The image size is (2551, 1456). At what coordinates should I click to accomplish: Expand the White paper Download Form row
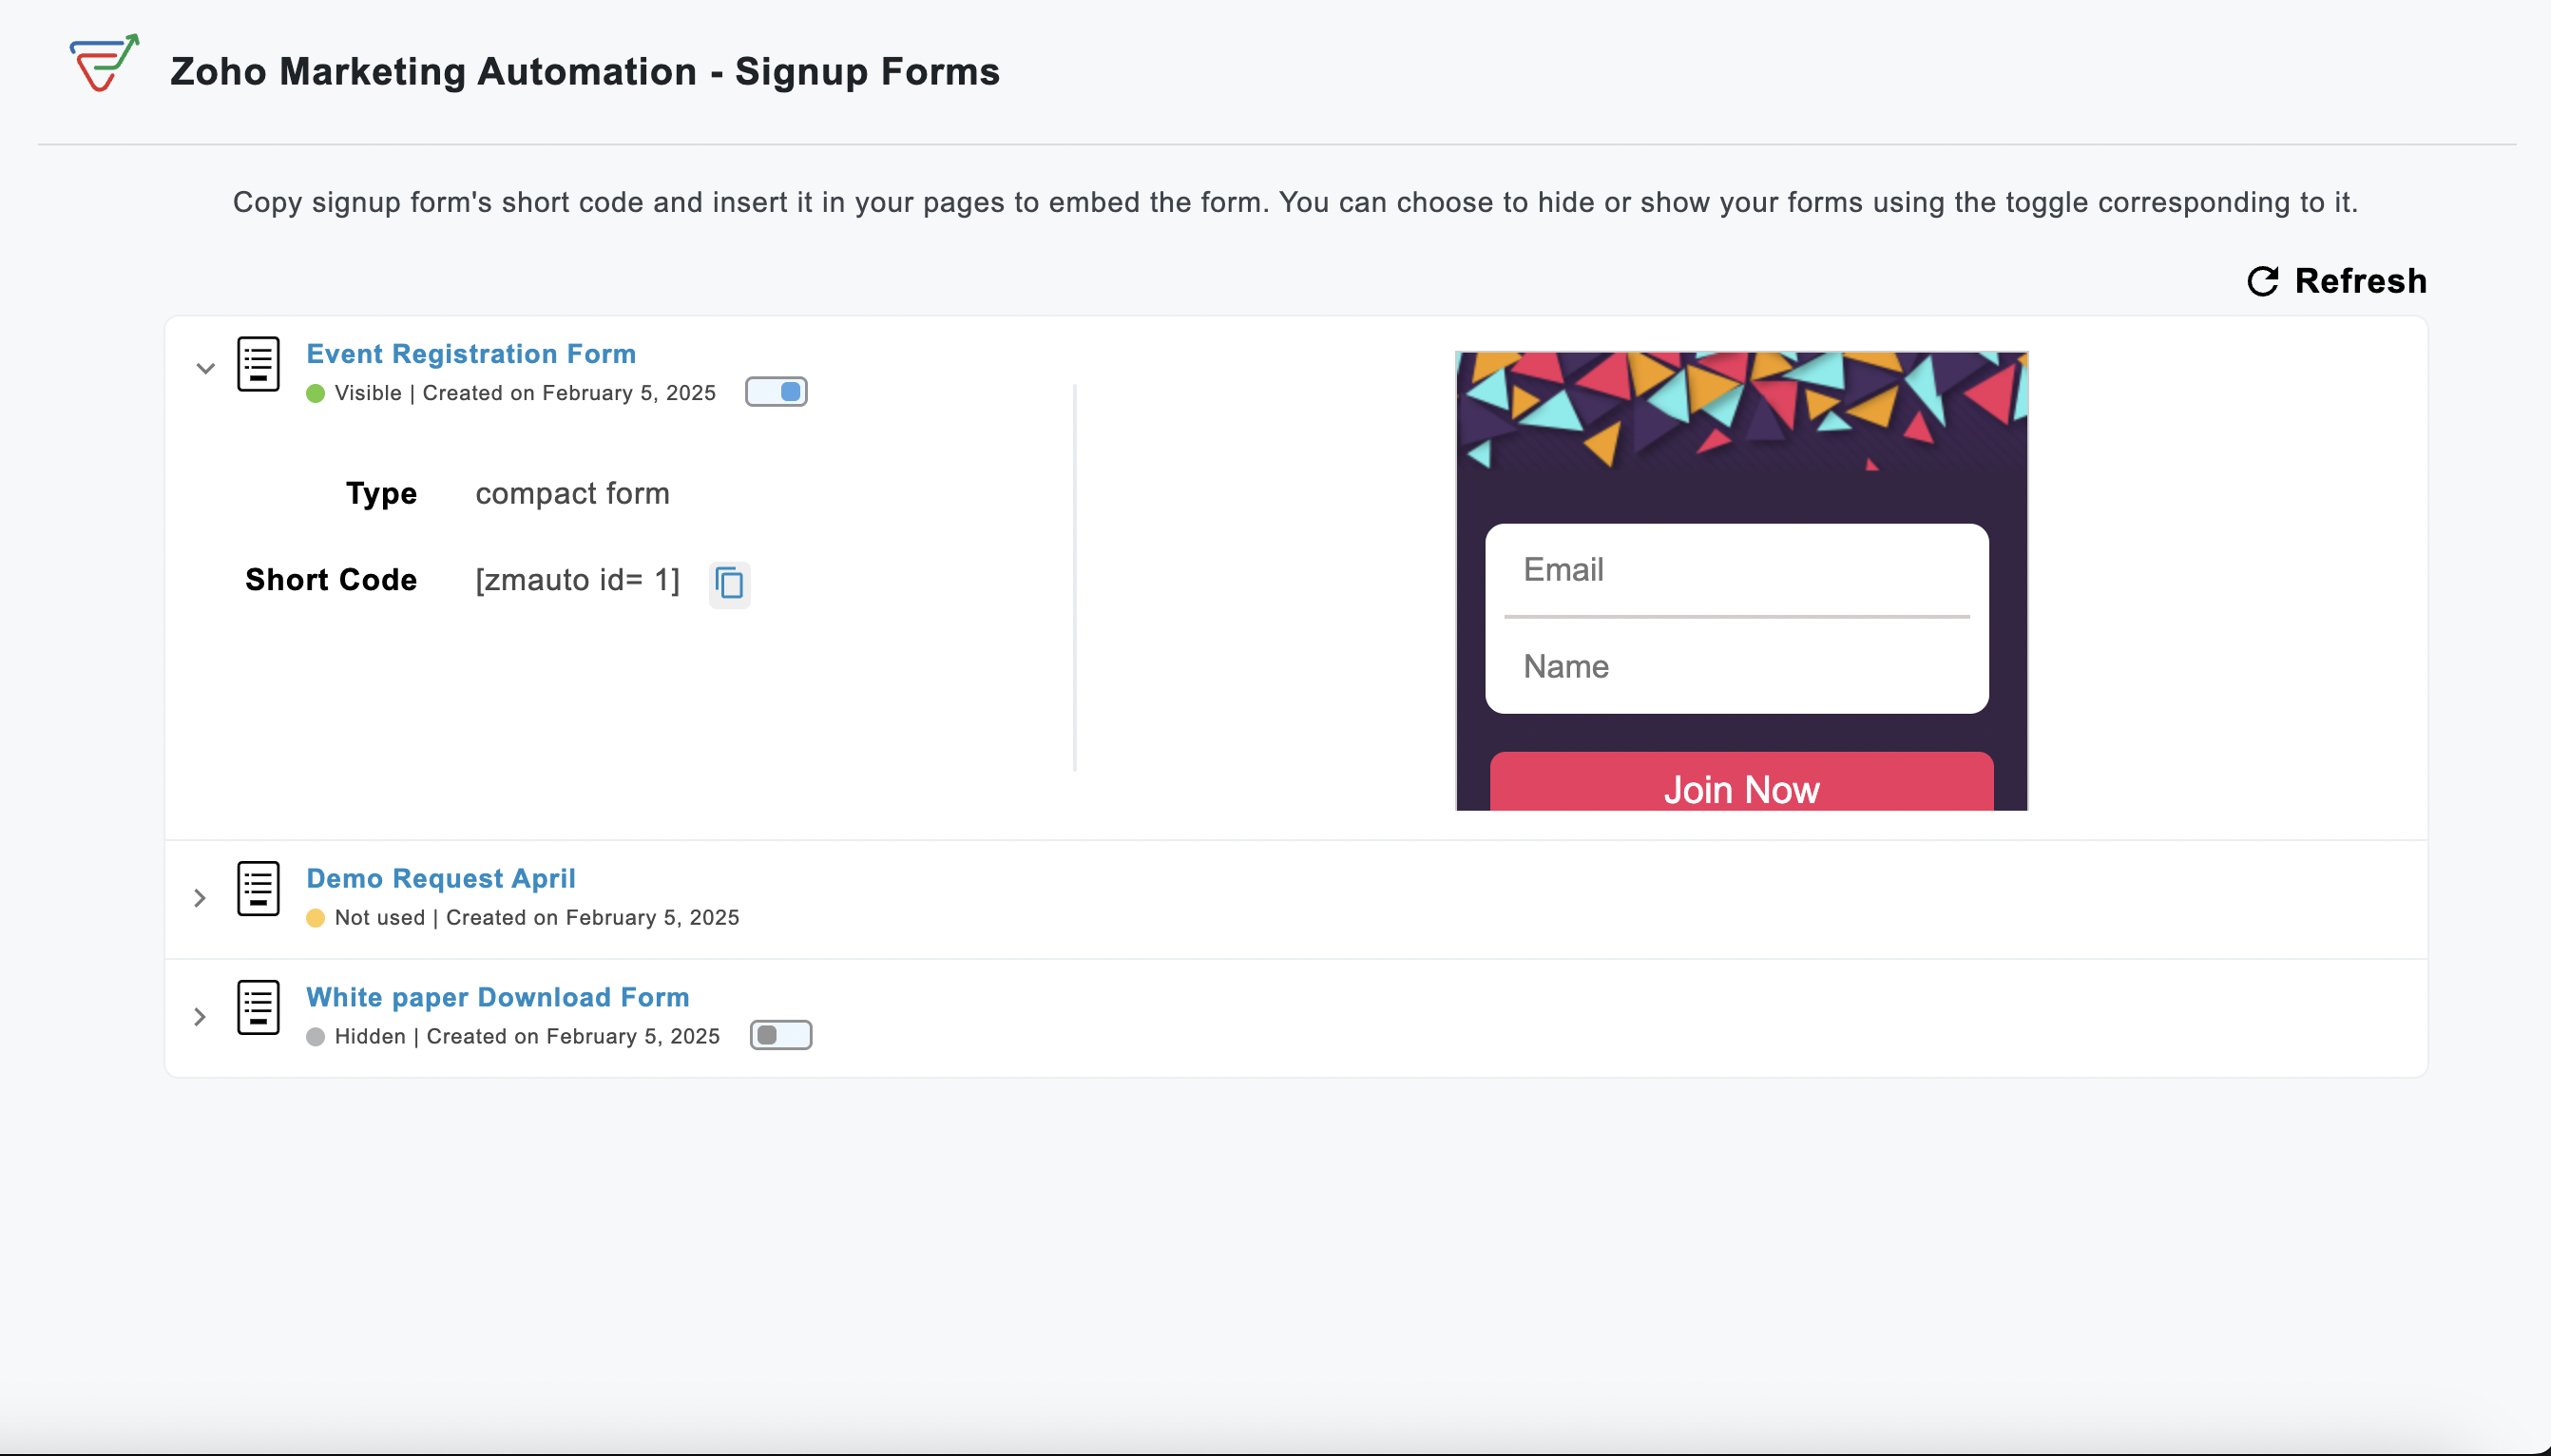coord(199,1017)
